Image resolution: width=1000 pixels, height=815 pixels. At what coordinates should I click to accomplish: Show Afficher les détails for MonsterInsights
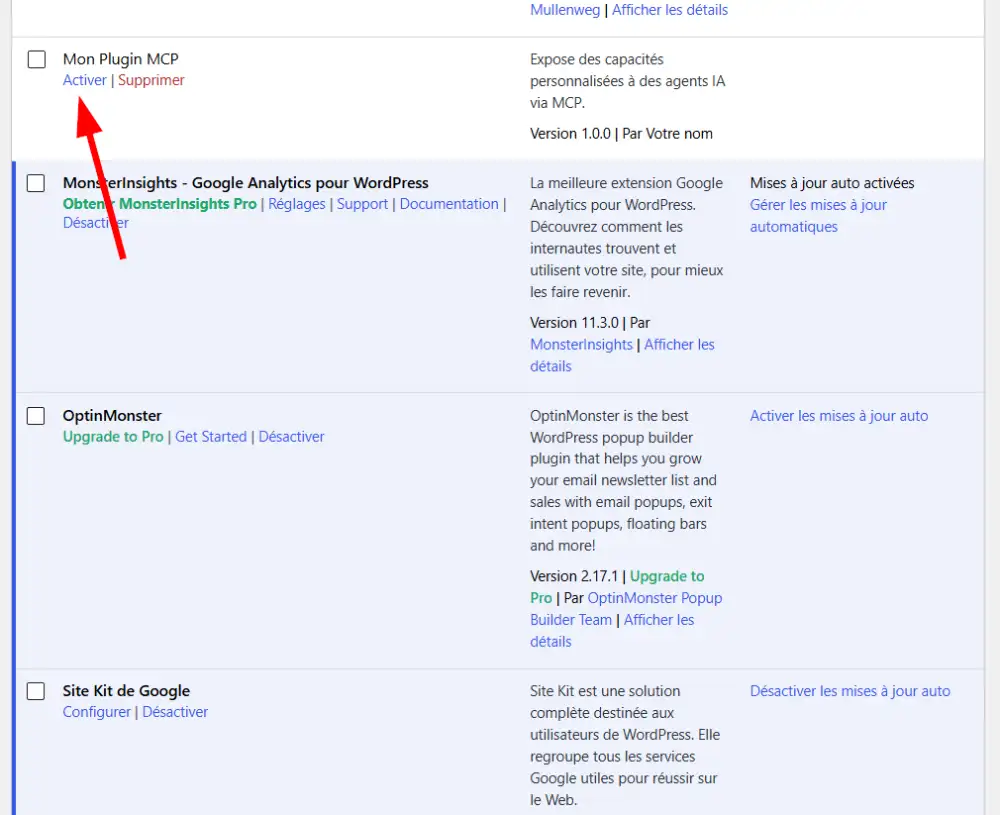pos(622,355)
